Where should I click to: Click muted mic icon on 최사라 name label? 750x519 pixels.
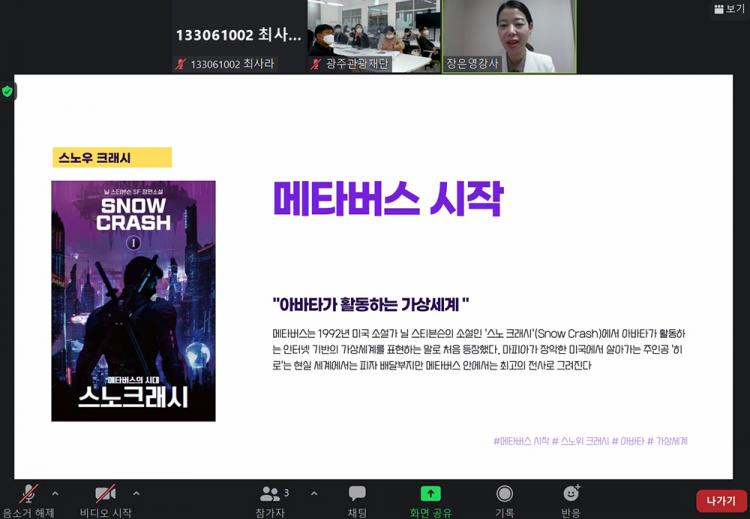point(181,64)
